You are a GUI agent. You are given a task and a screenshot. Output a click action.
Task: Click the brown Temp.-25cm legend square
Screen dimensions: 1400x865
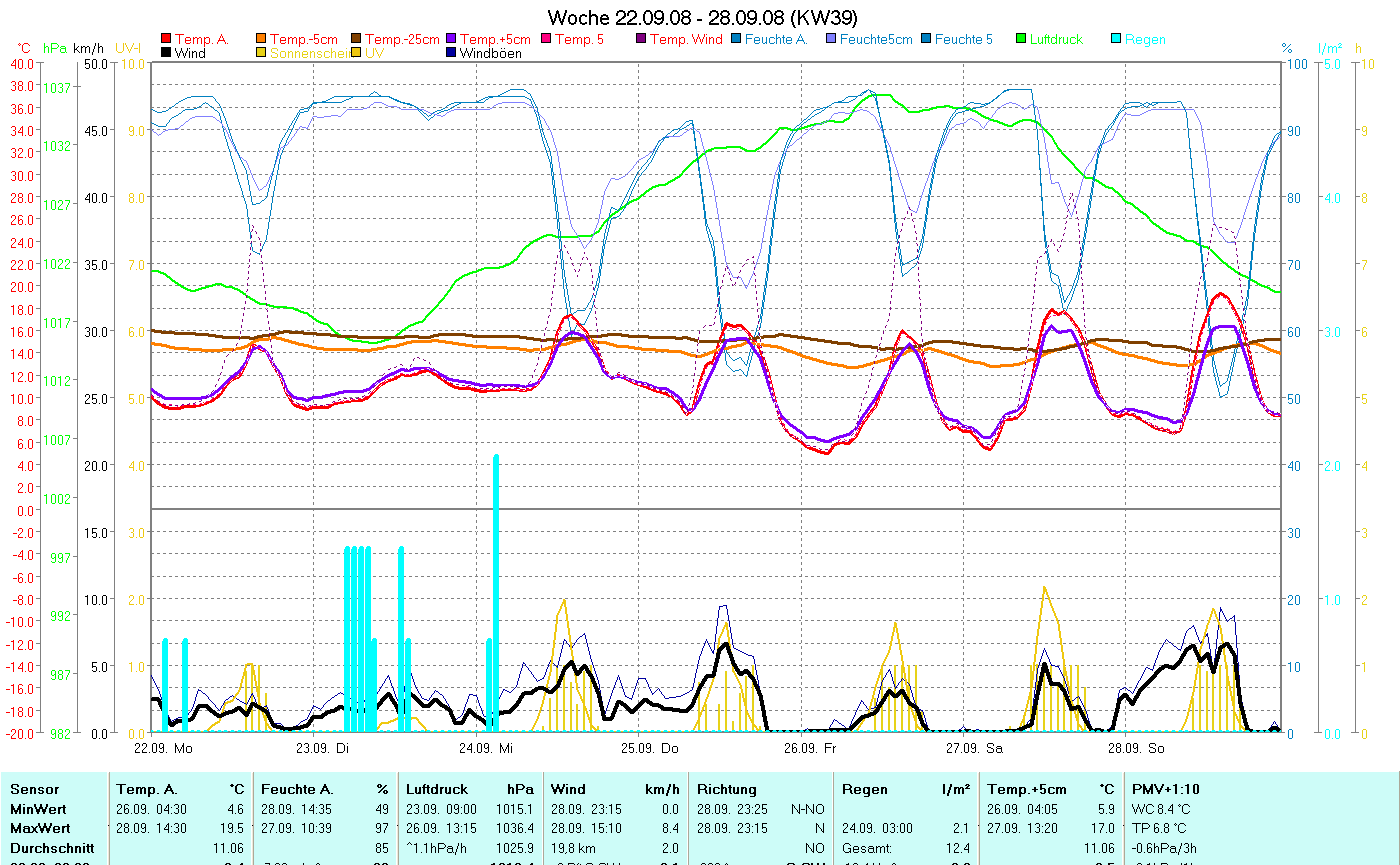point(356,40)
